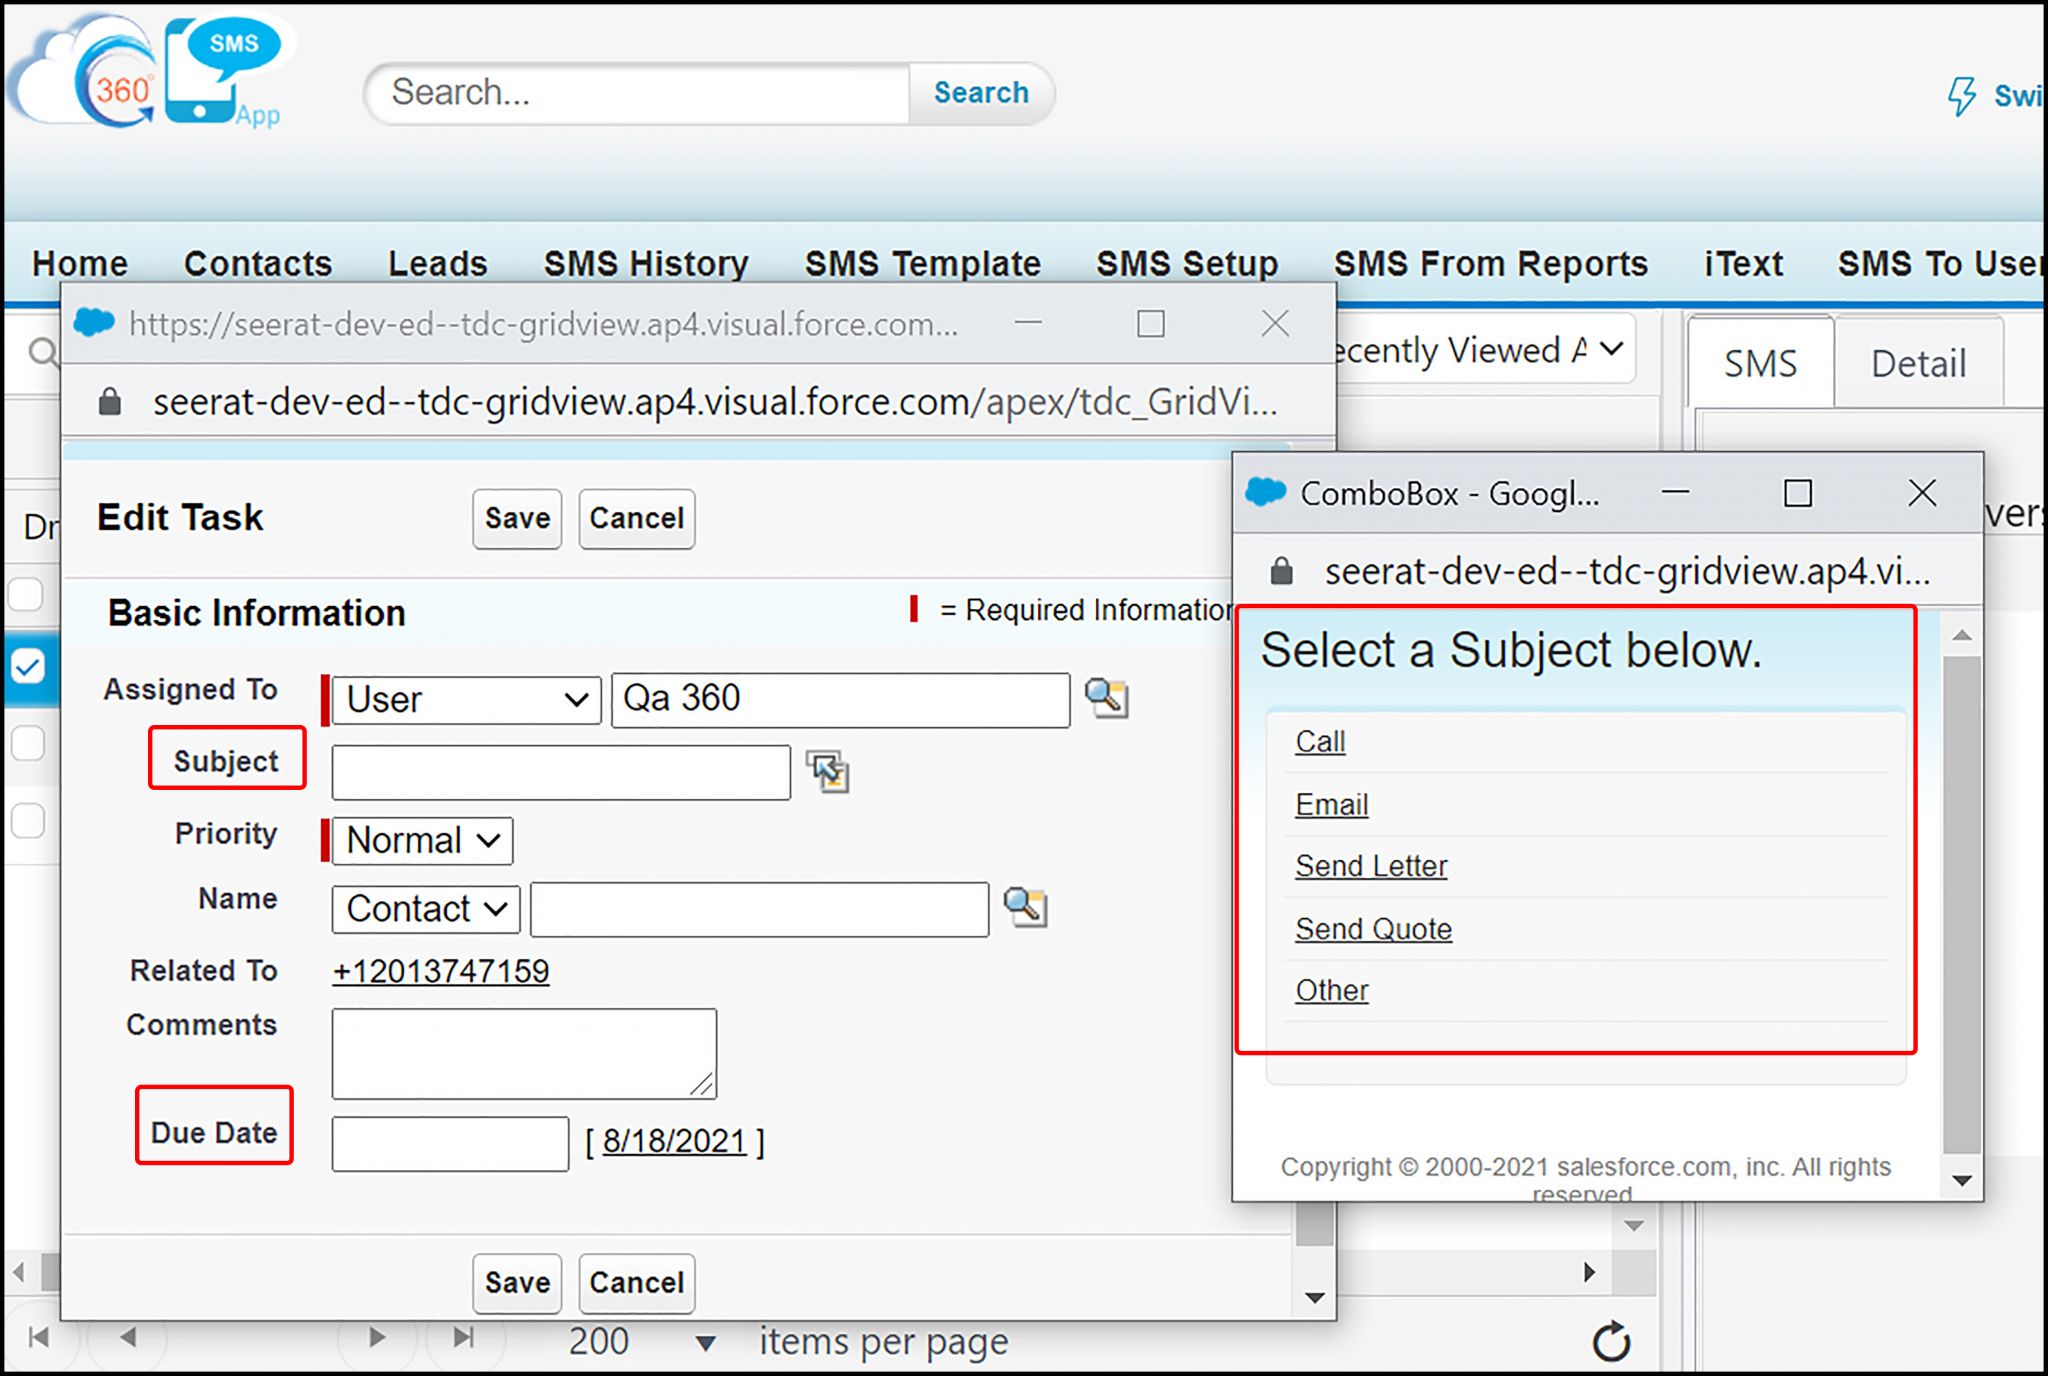
Task: Switch to the Detail tab
Action: [1917, 363]
